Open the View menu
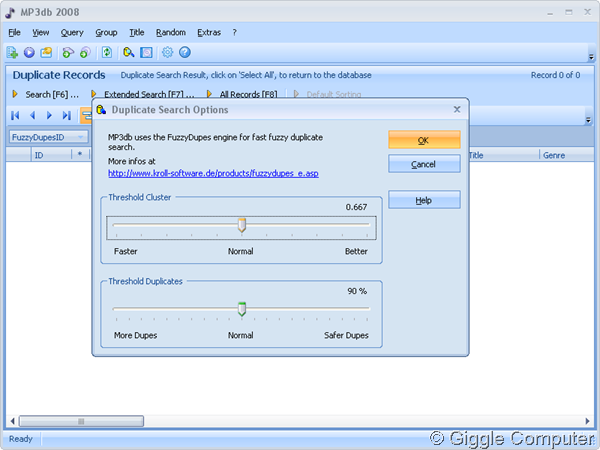This screenshot has height=450, width=600. (x=41, y=33)
